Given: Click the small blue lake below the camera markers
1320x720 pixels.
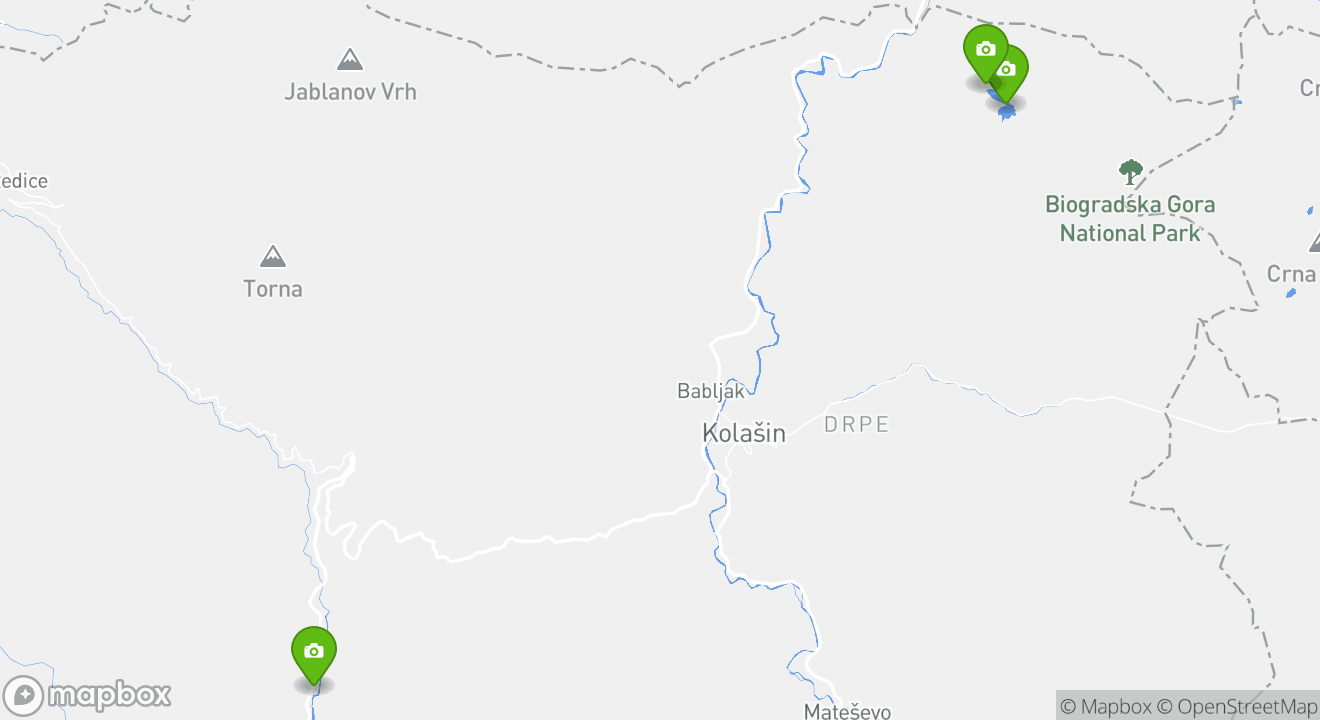Looking at the screenshot, I should (x=1006, y=110).
